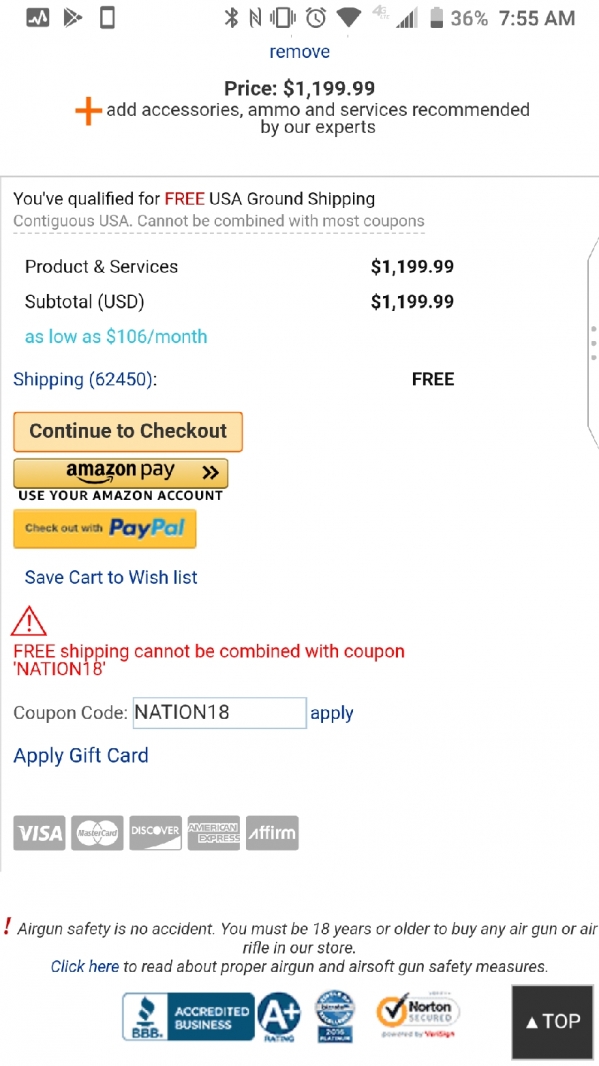The height and width of the screenshot is (1066, 599).
Task: Jump back up with the TOP button
Action: 553,1022
